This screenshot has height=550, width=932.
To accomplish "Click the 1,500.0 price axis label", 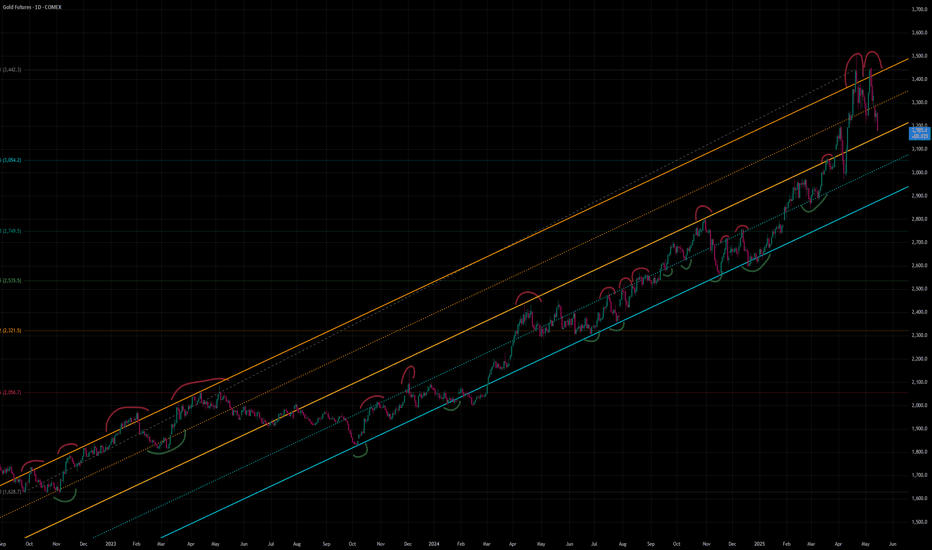I will tap(920, 522).
